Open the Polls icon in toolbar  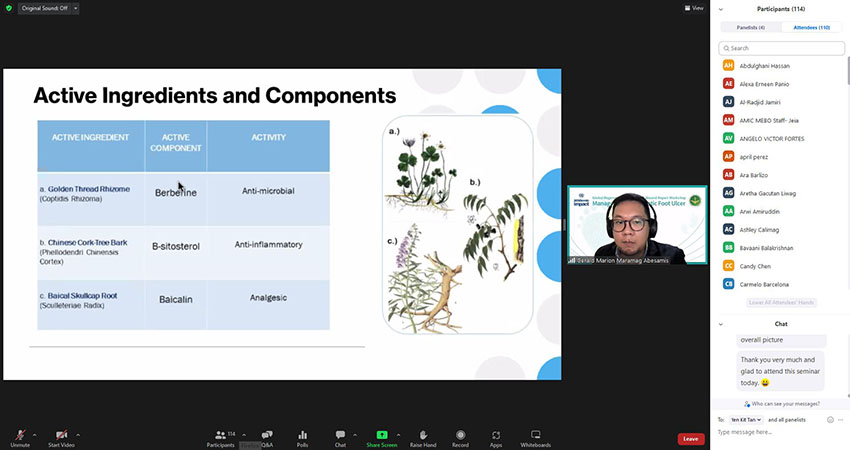coord(302,435)
